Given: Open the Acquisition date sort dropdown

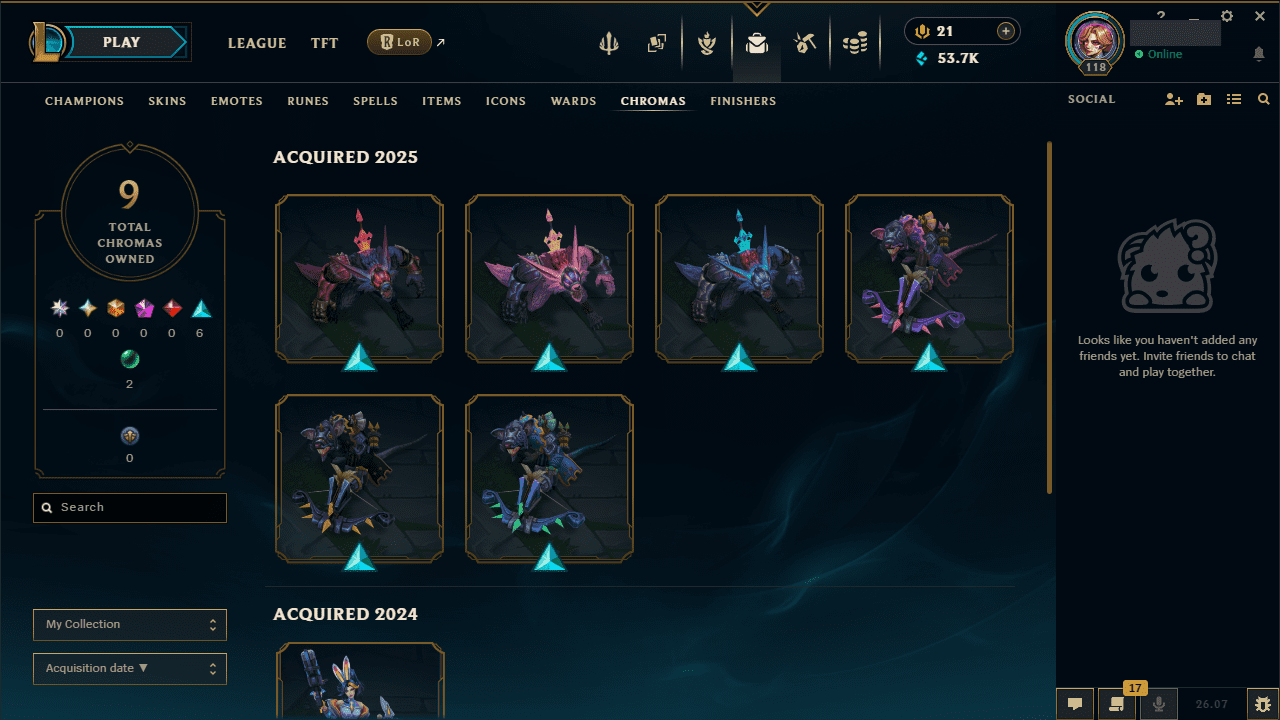Looking at the screenshot, I should click(130, 669).
